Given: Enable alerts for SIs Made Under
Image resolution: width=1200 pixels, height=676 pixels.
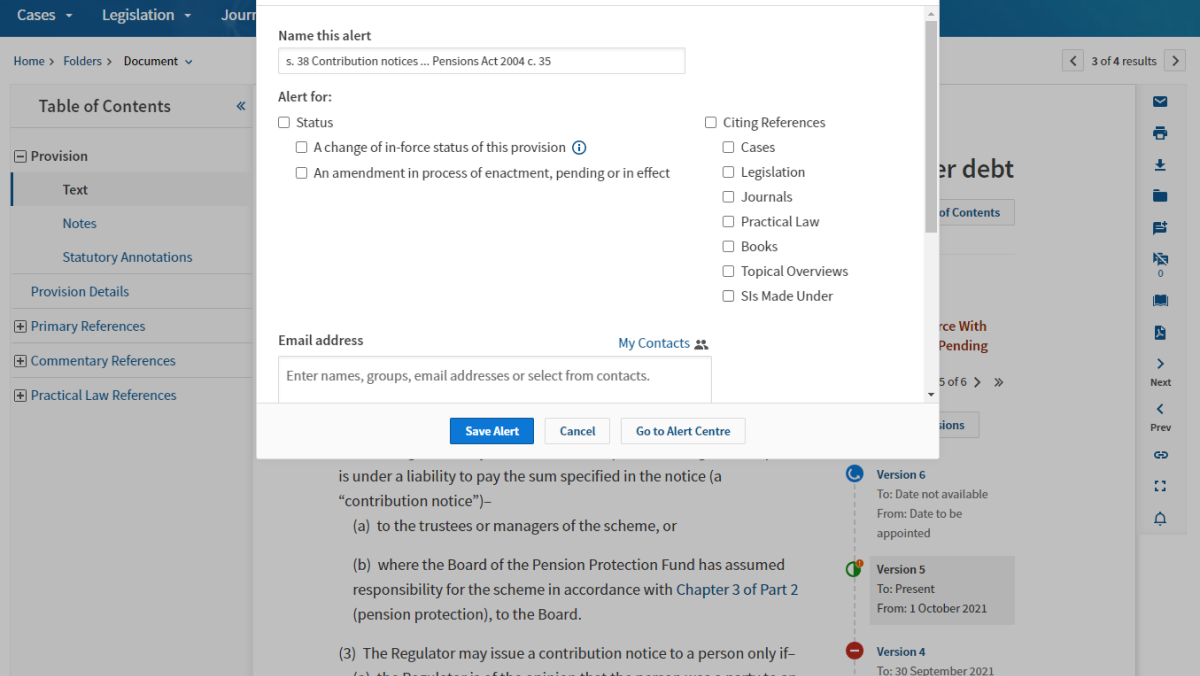Looking at the screenshot, I should (728, 295).
